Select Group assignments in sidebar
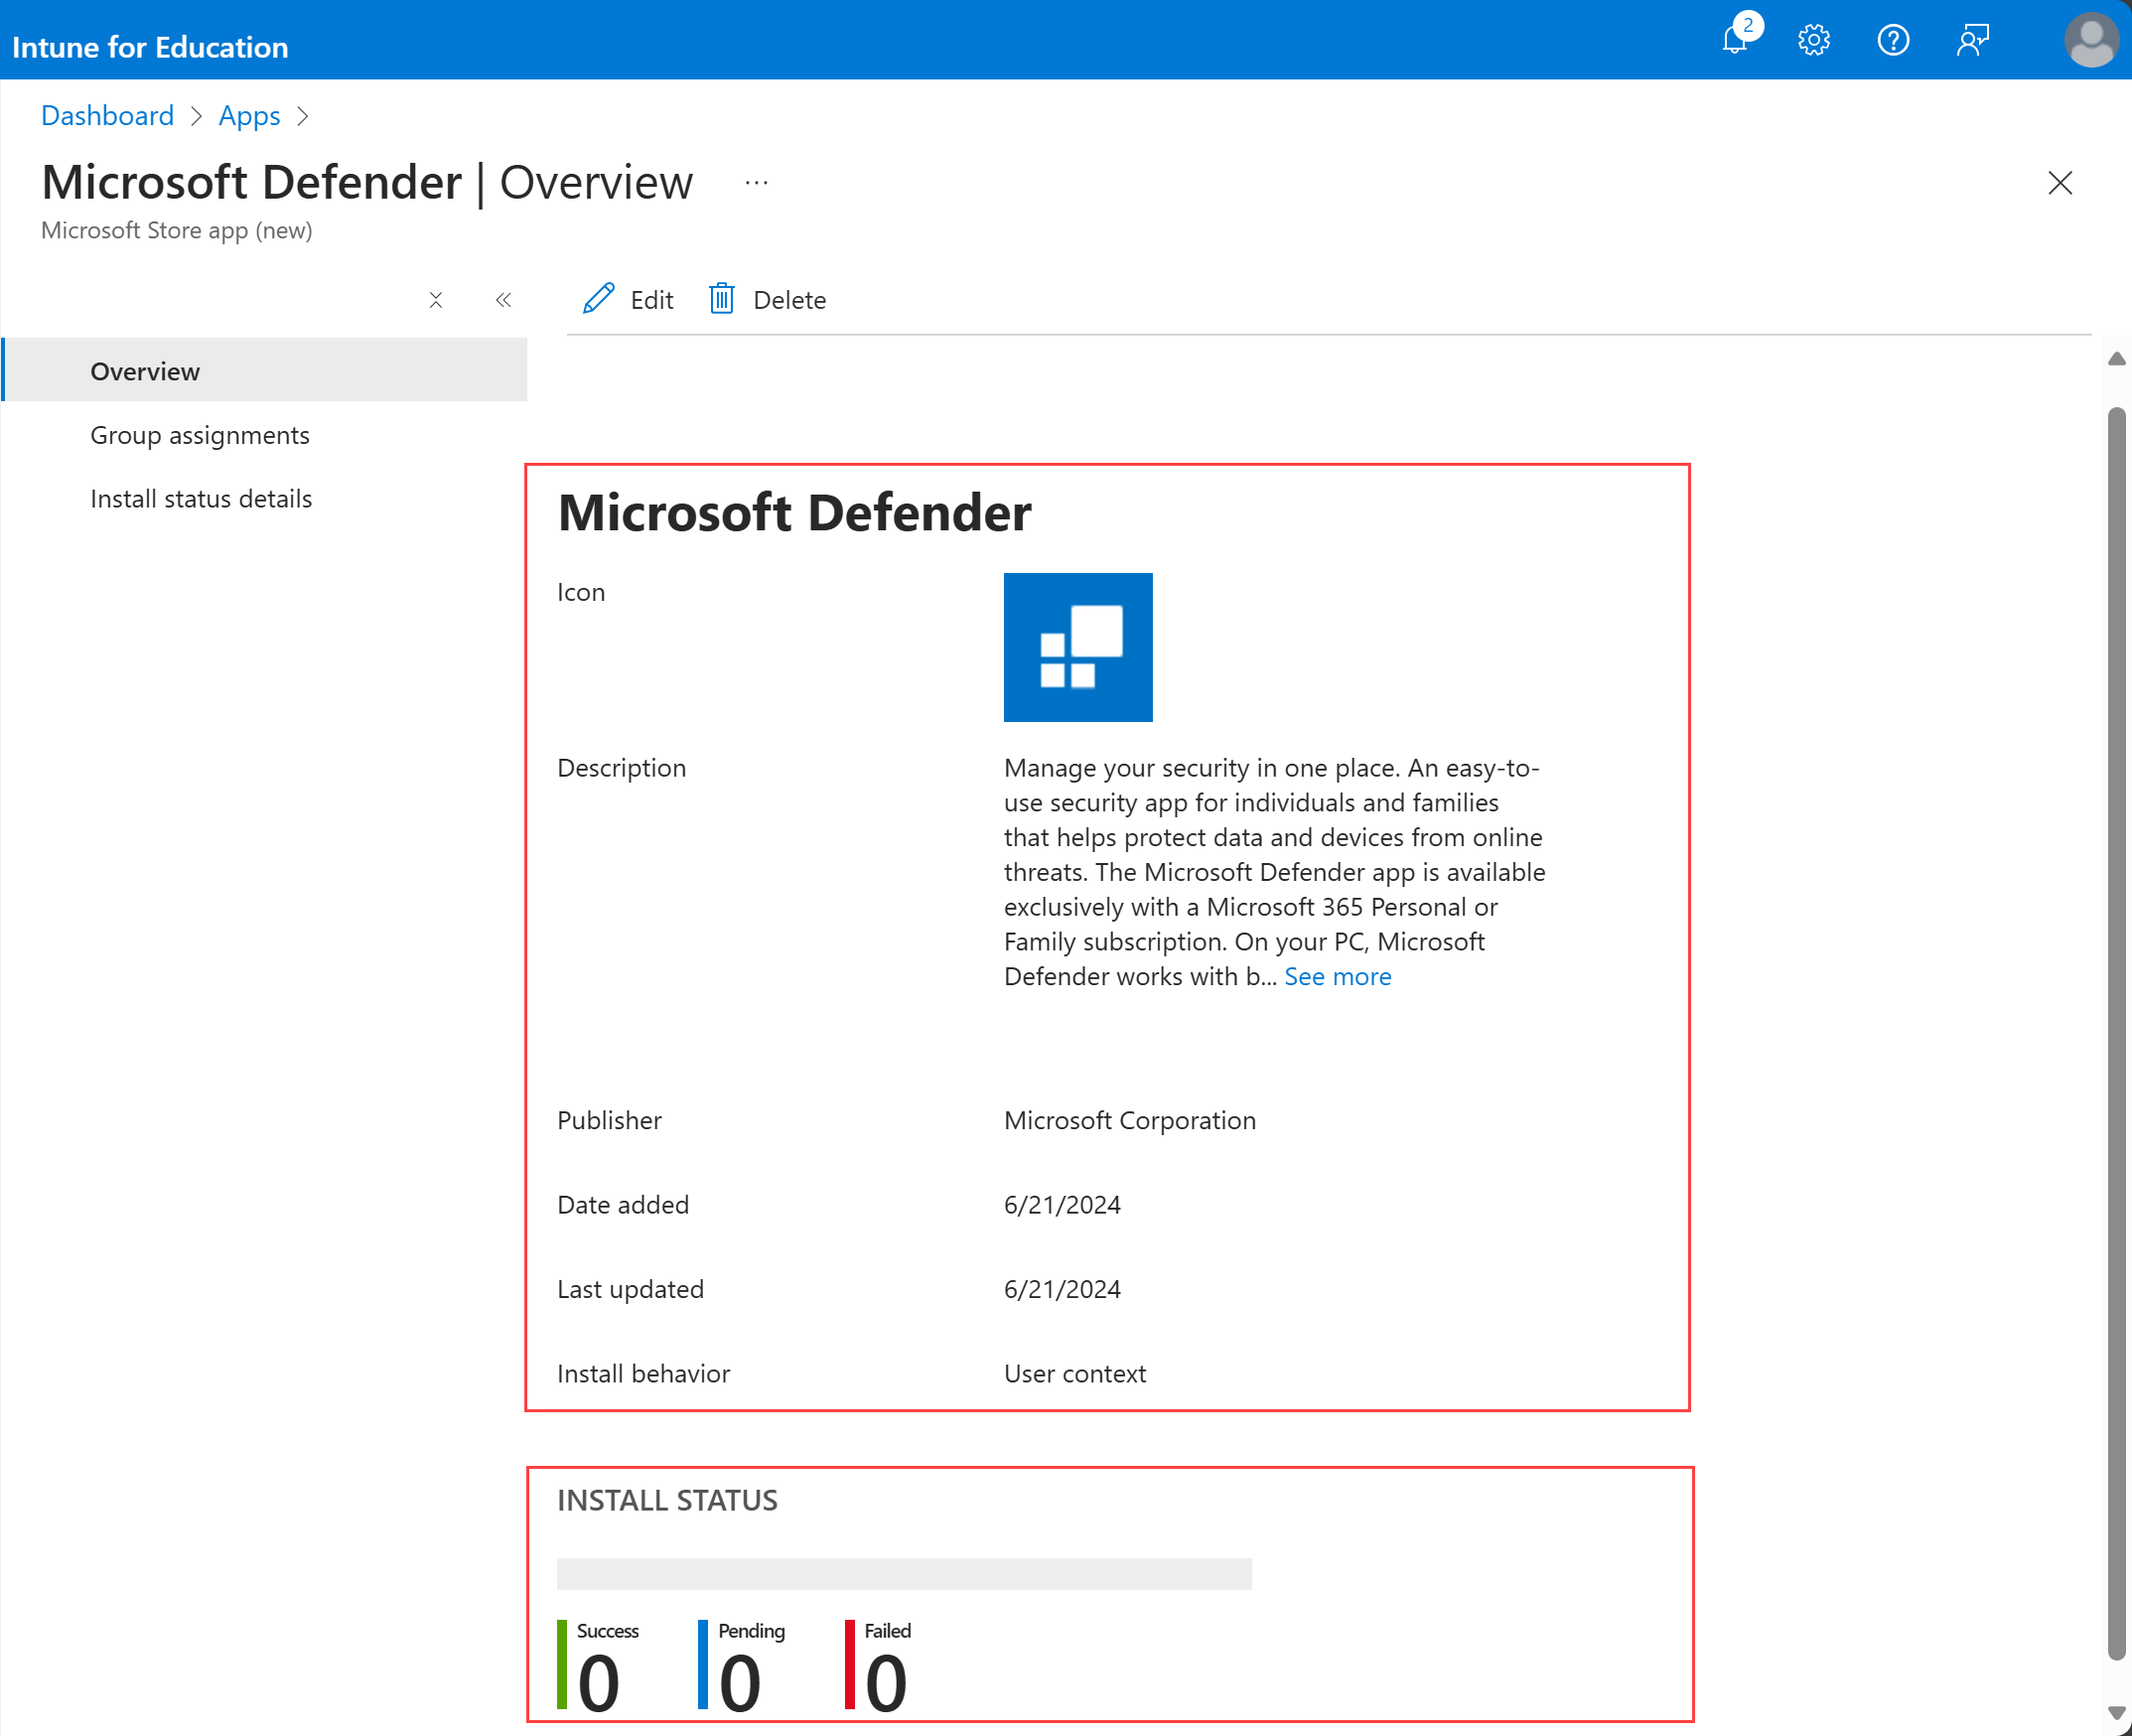2132x1736 pixels. pyautogui.click(x=201, y=432)
